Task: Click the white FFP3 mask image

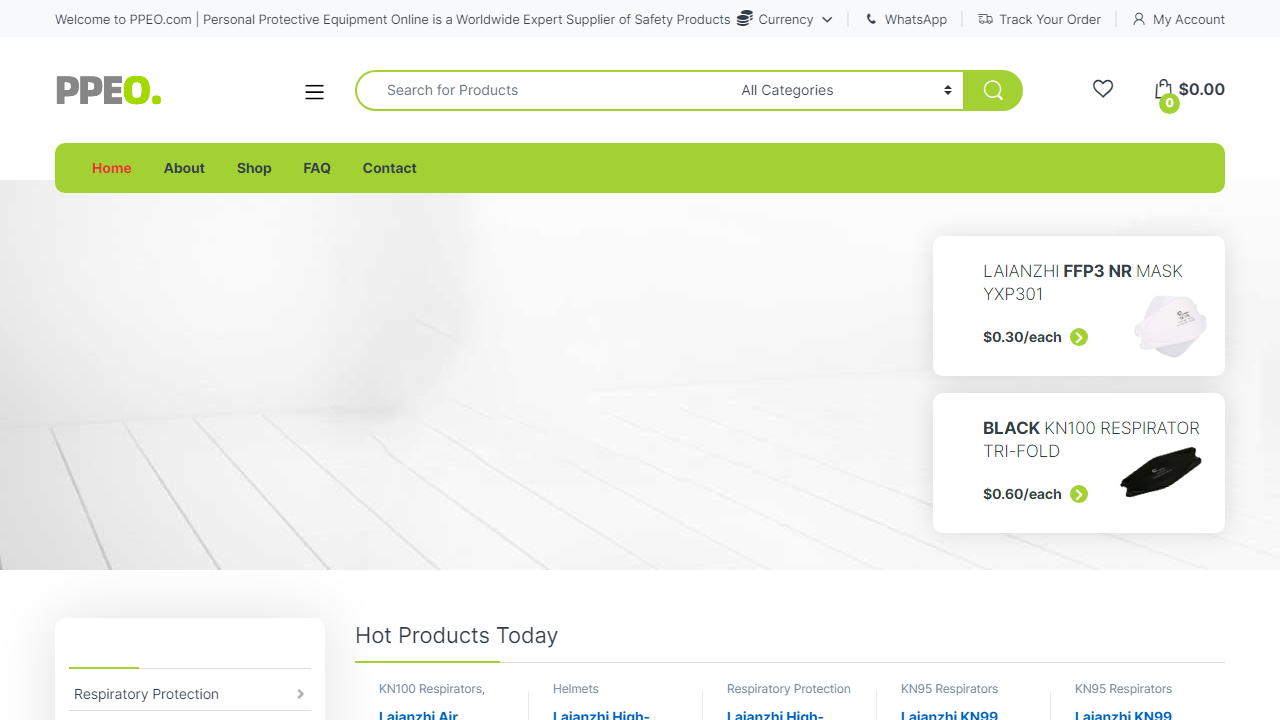Action: tap(1170, 325)
